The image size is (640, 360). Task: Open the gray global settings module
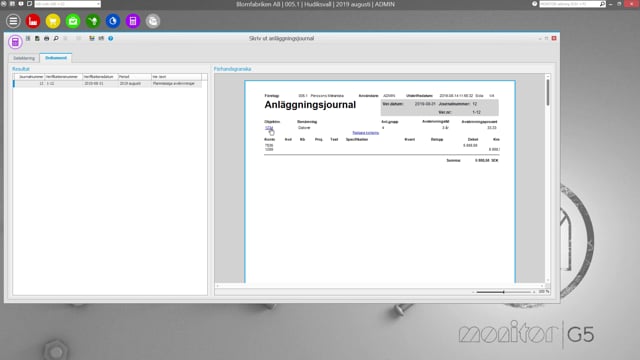tap(153, 21)
